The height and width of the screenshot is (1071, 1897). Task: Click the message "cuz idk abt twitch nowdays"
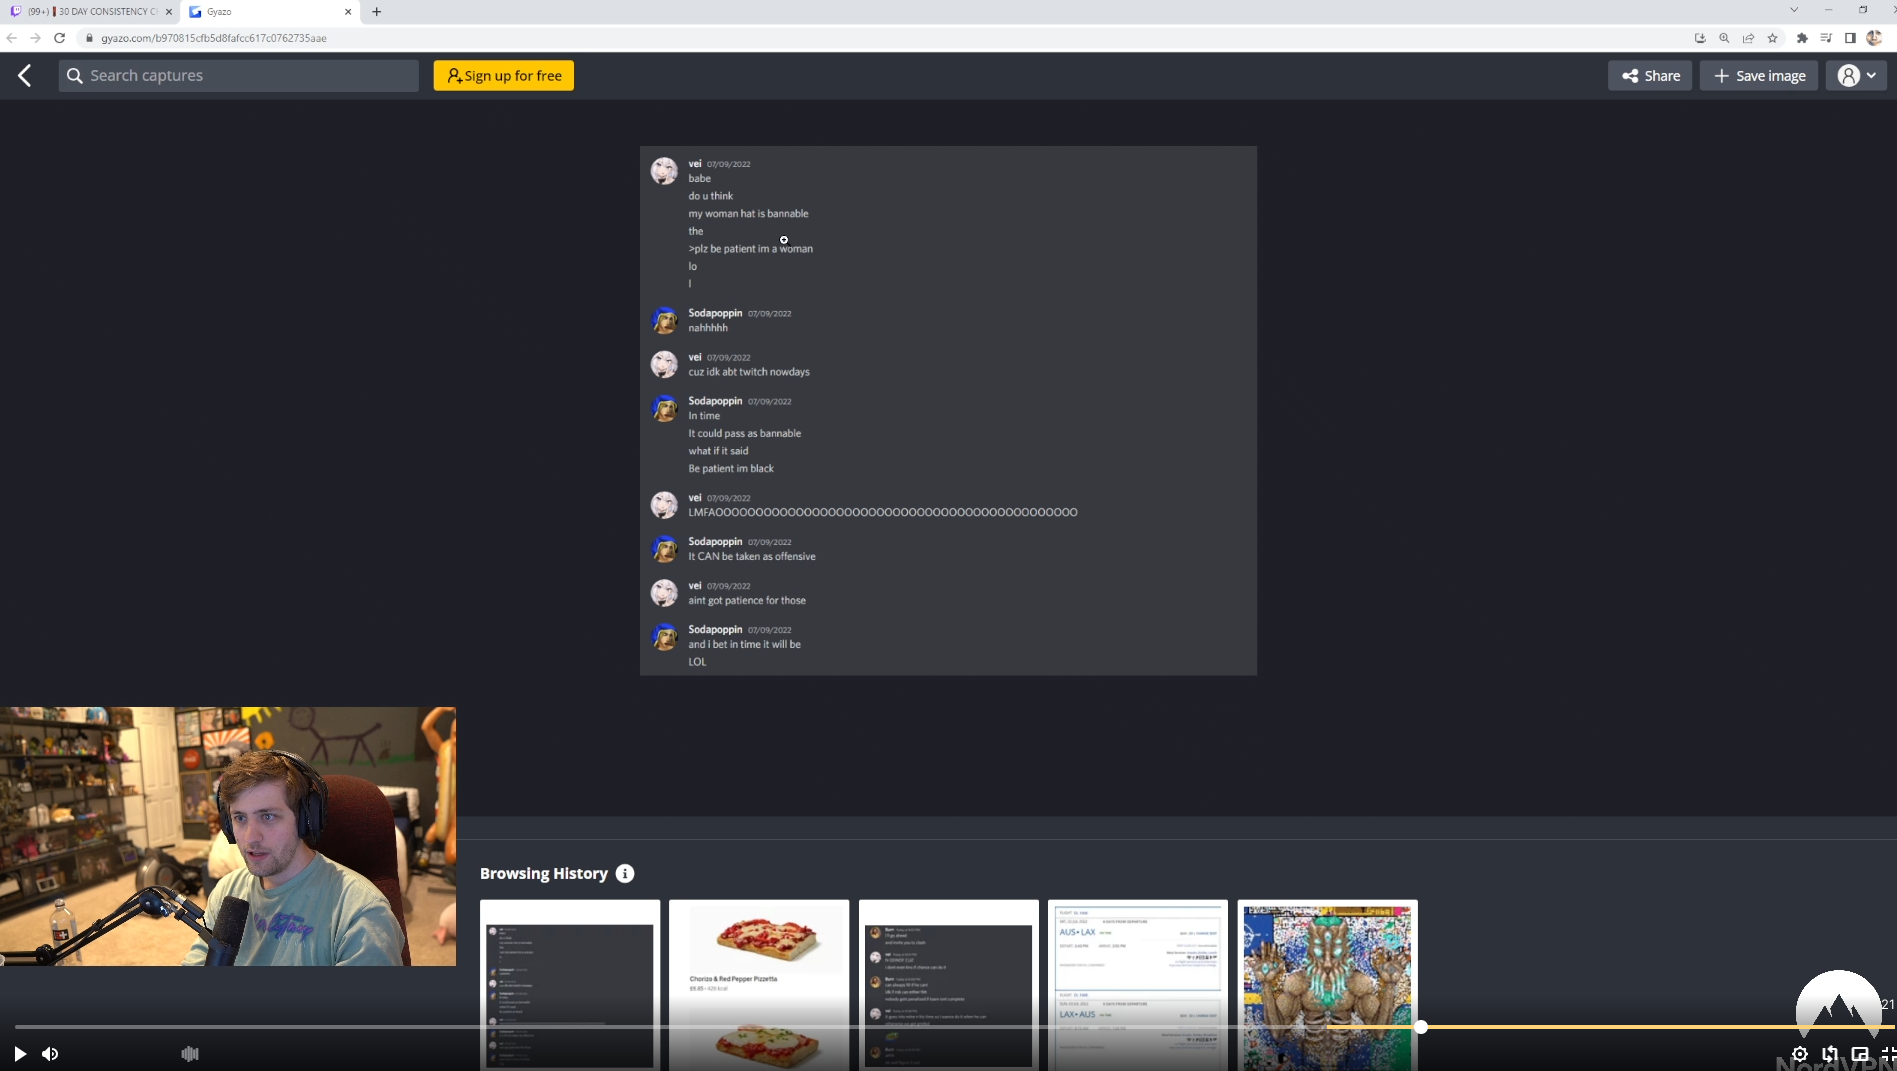point(749,372)
